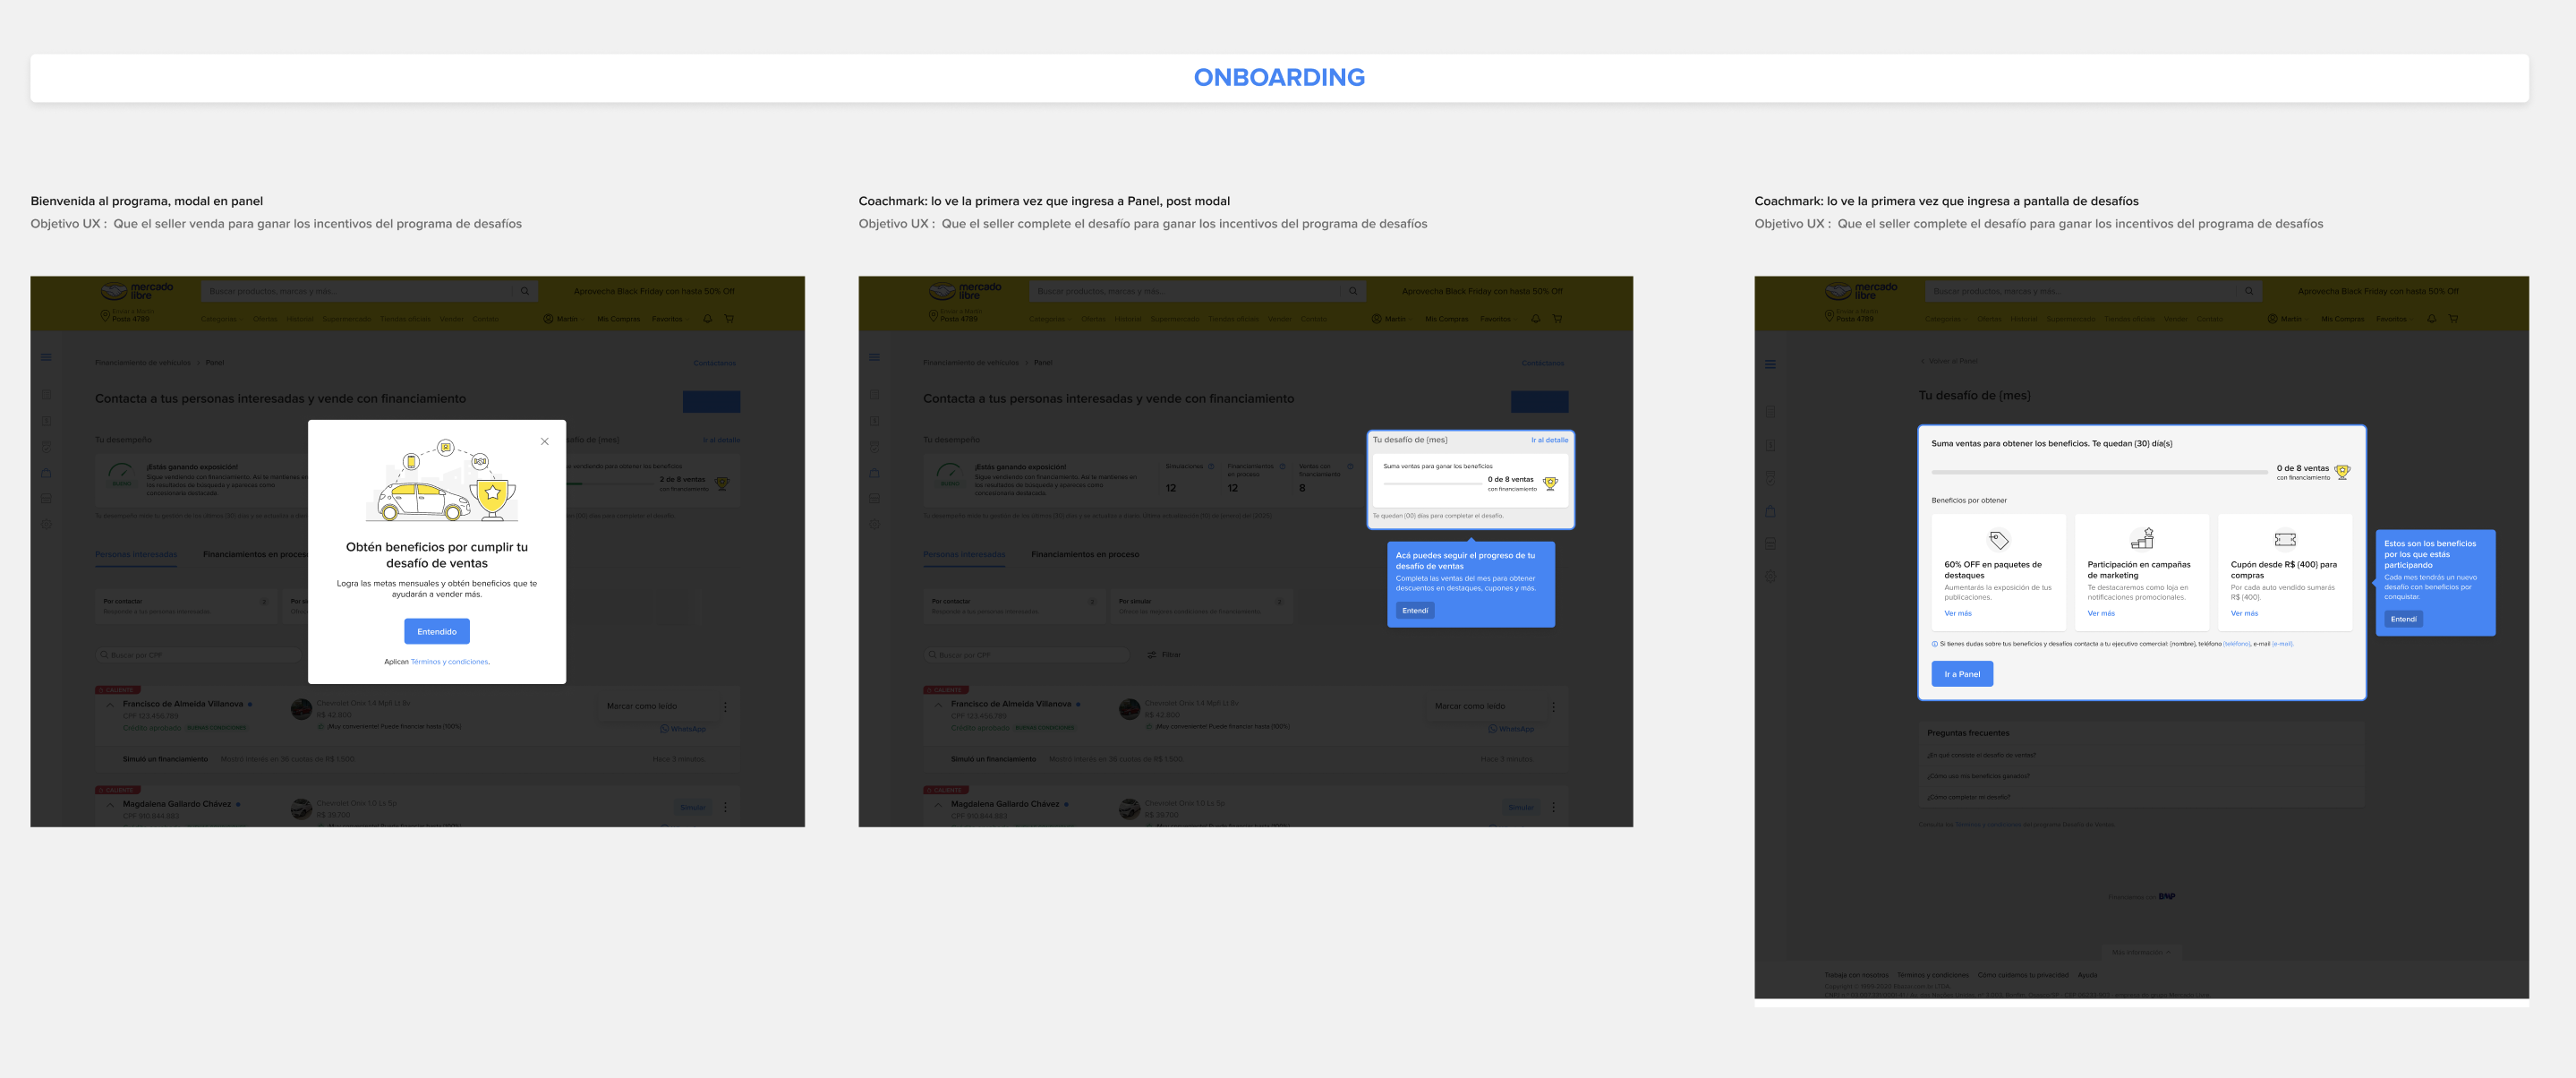This screenshot has width=2576, height=1078.
Task: Click hamburger menu icon in third mockup sidebar
Action: click(1770, 364)
